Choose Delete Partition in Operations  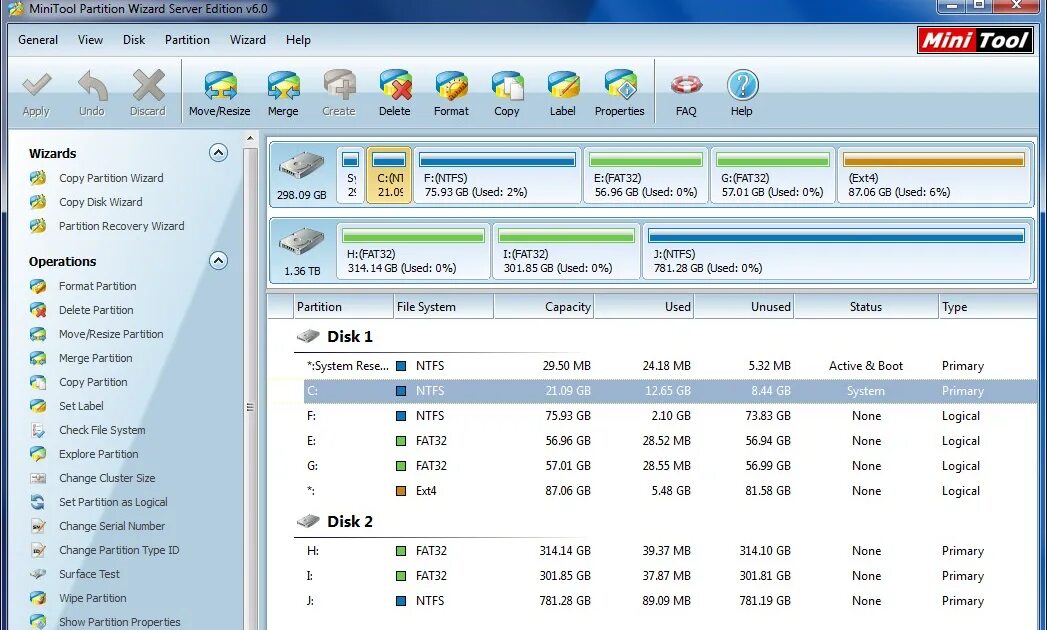[96, 310]
